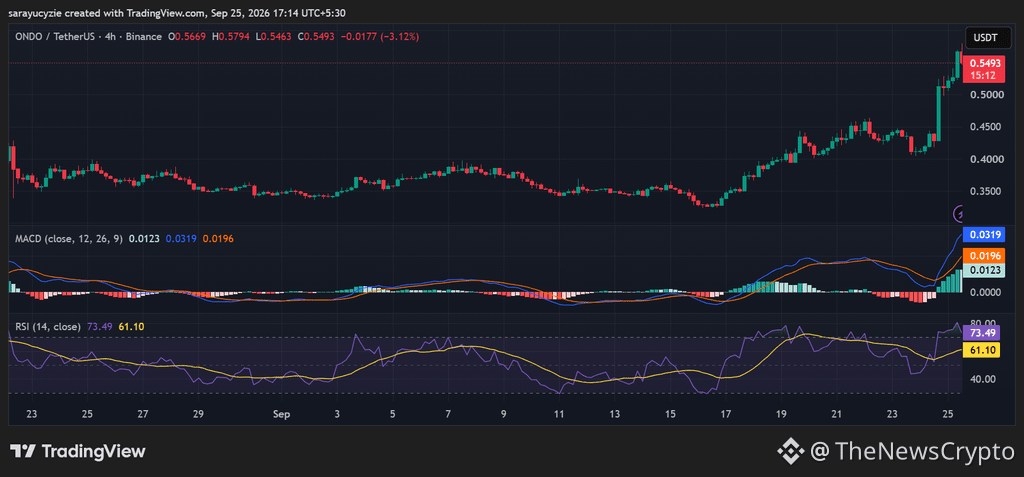This screenshot has width=1024, height=477.
Task: Click the orange signal value tag 0.0196
Action: click(982, 255)
